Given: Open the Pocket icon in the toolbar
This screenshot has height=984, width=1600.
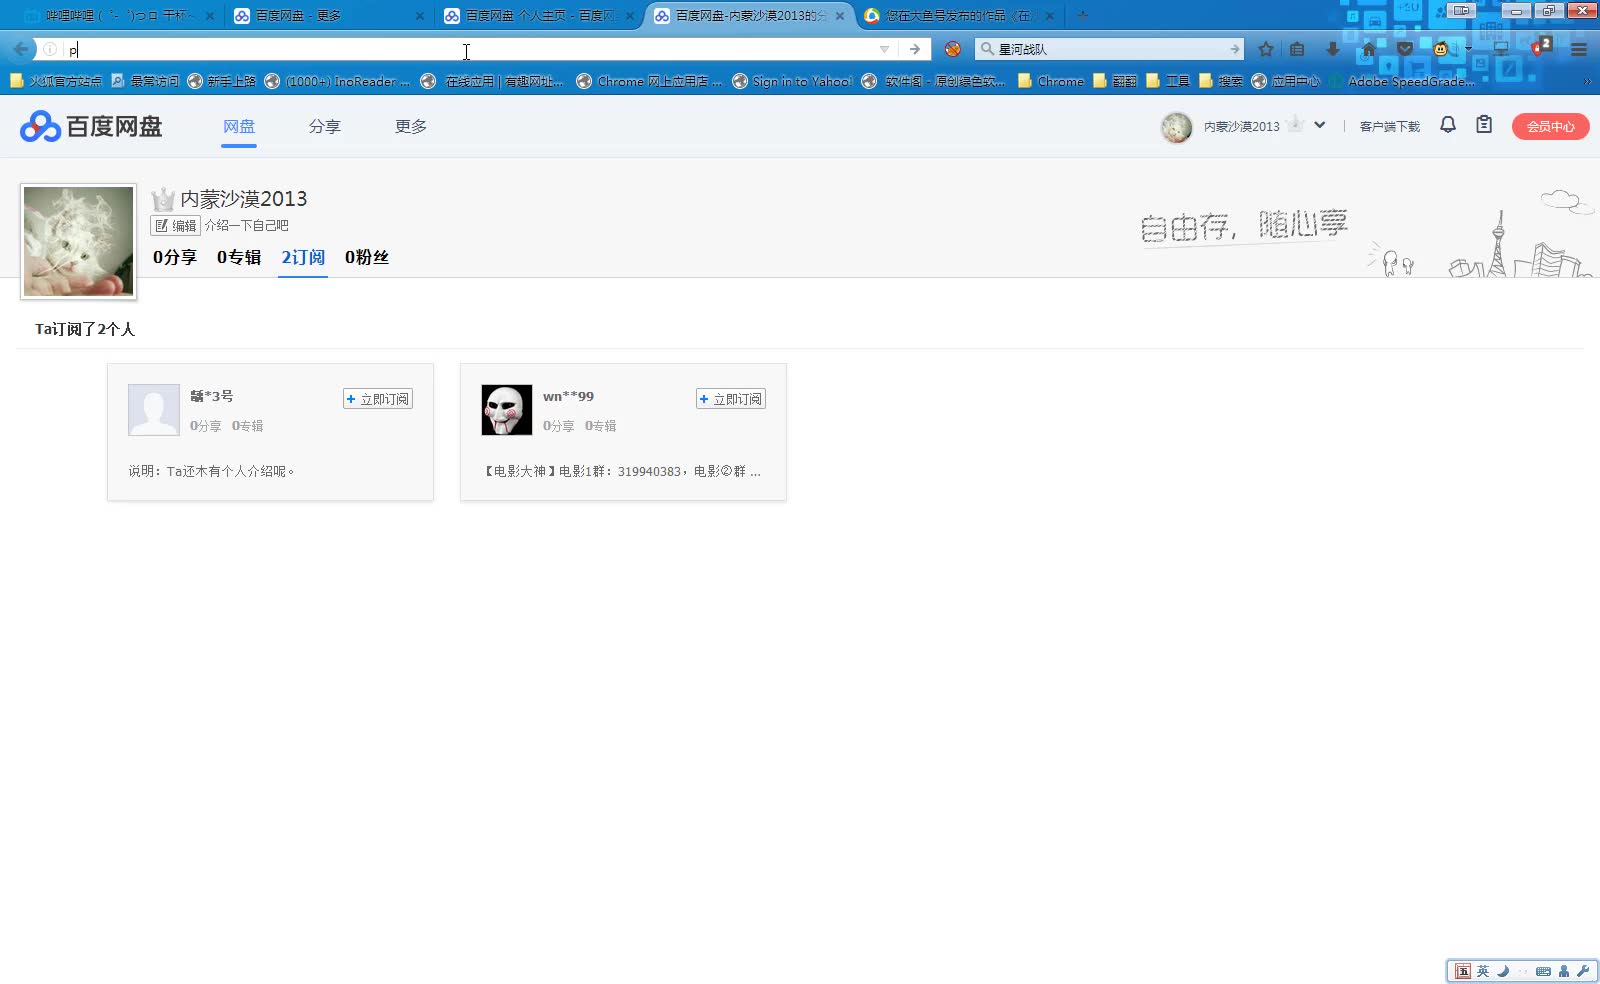Looking at the screenshot, I should 1404,49.
